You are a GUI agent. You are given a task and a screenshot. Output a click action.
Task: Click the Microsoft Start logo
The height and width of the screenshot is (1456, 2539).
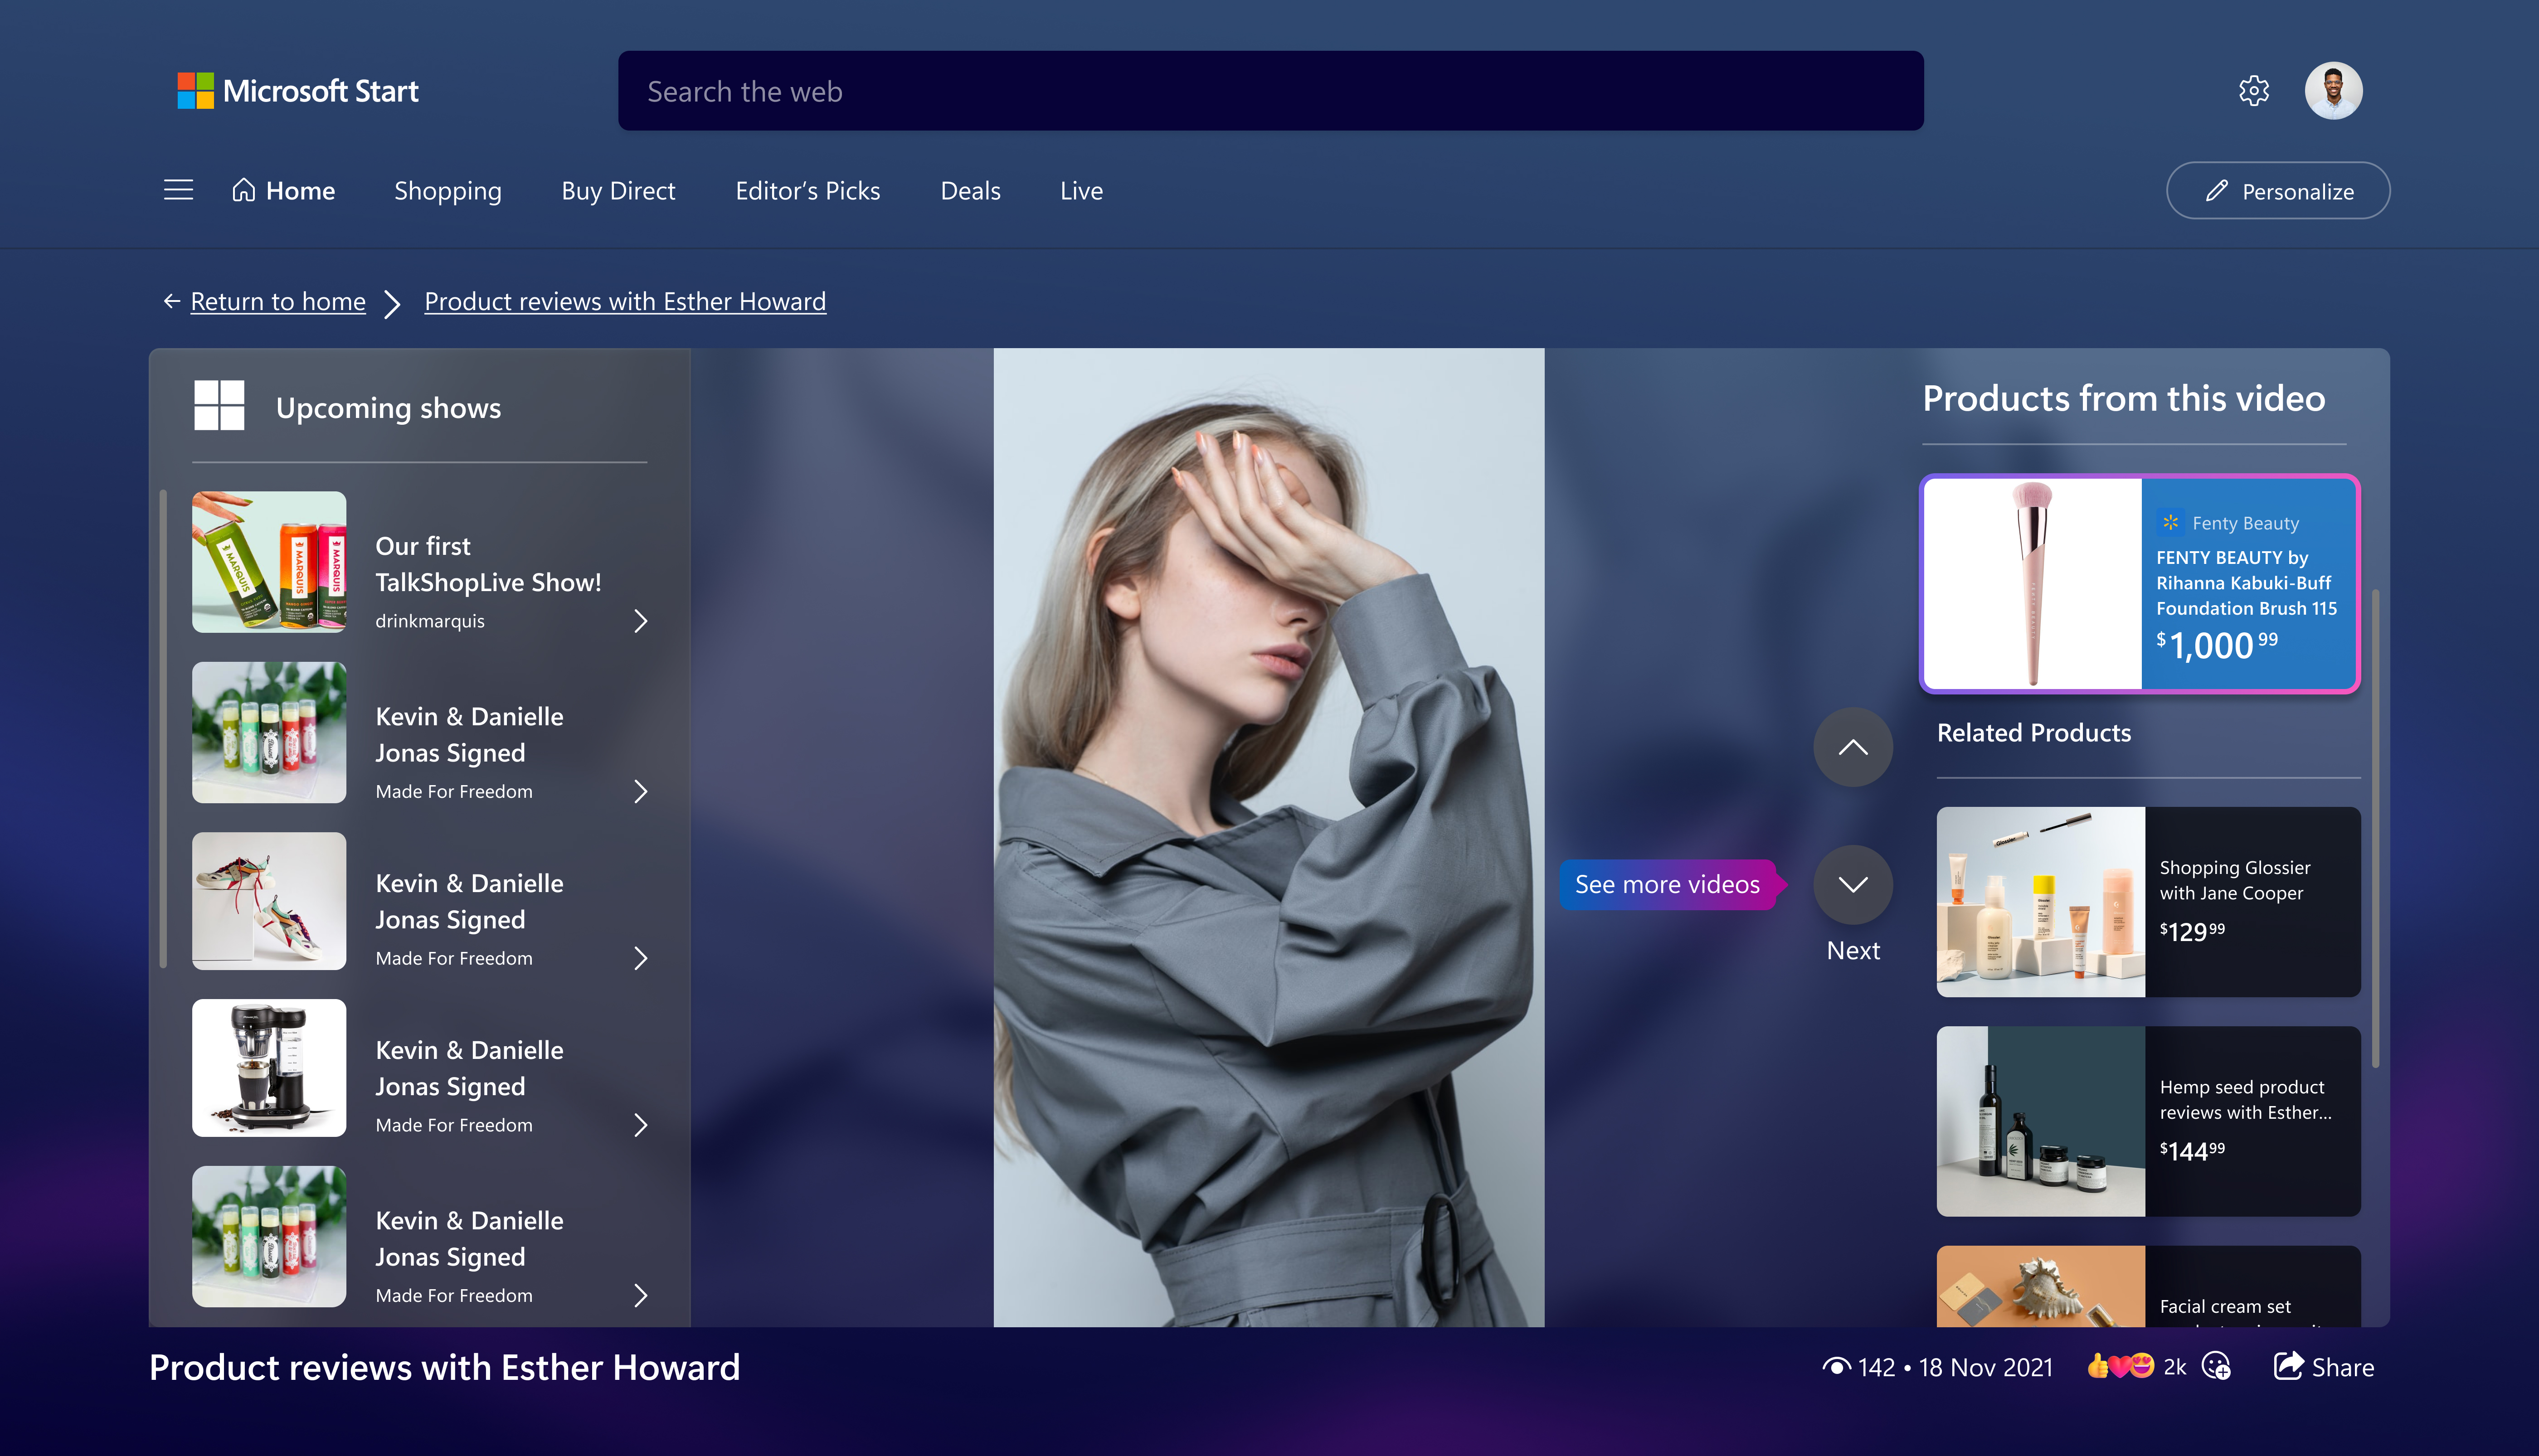point(298,91)
